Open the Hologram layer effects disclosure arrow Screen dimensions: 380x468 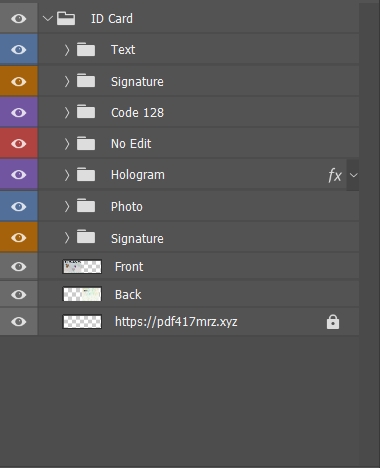[353, 175]
